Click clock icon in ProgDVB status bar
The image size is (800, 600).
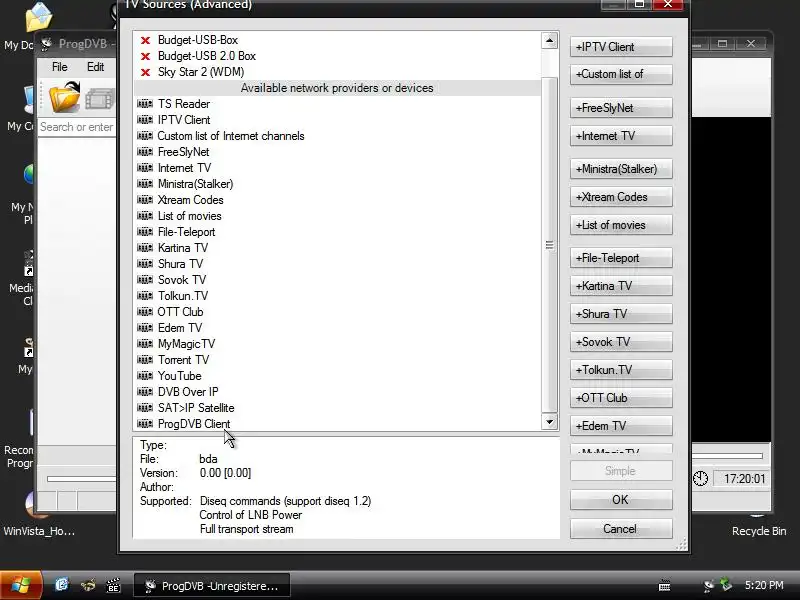click(x=701, y=479)
